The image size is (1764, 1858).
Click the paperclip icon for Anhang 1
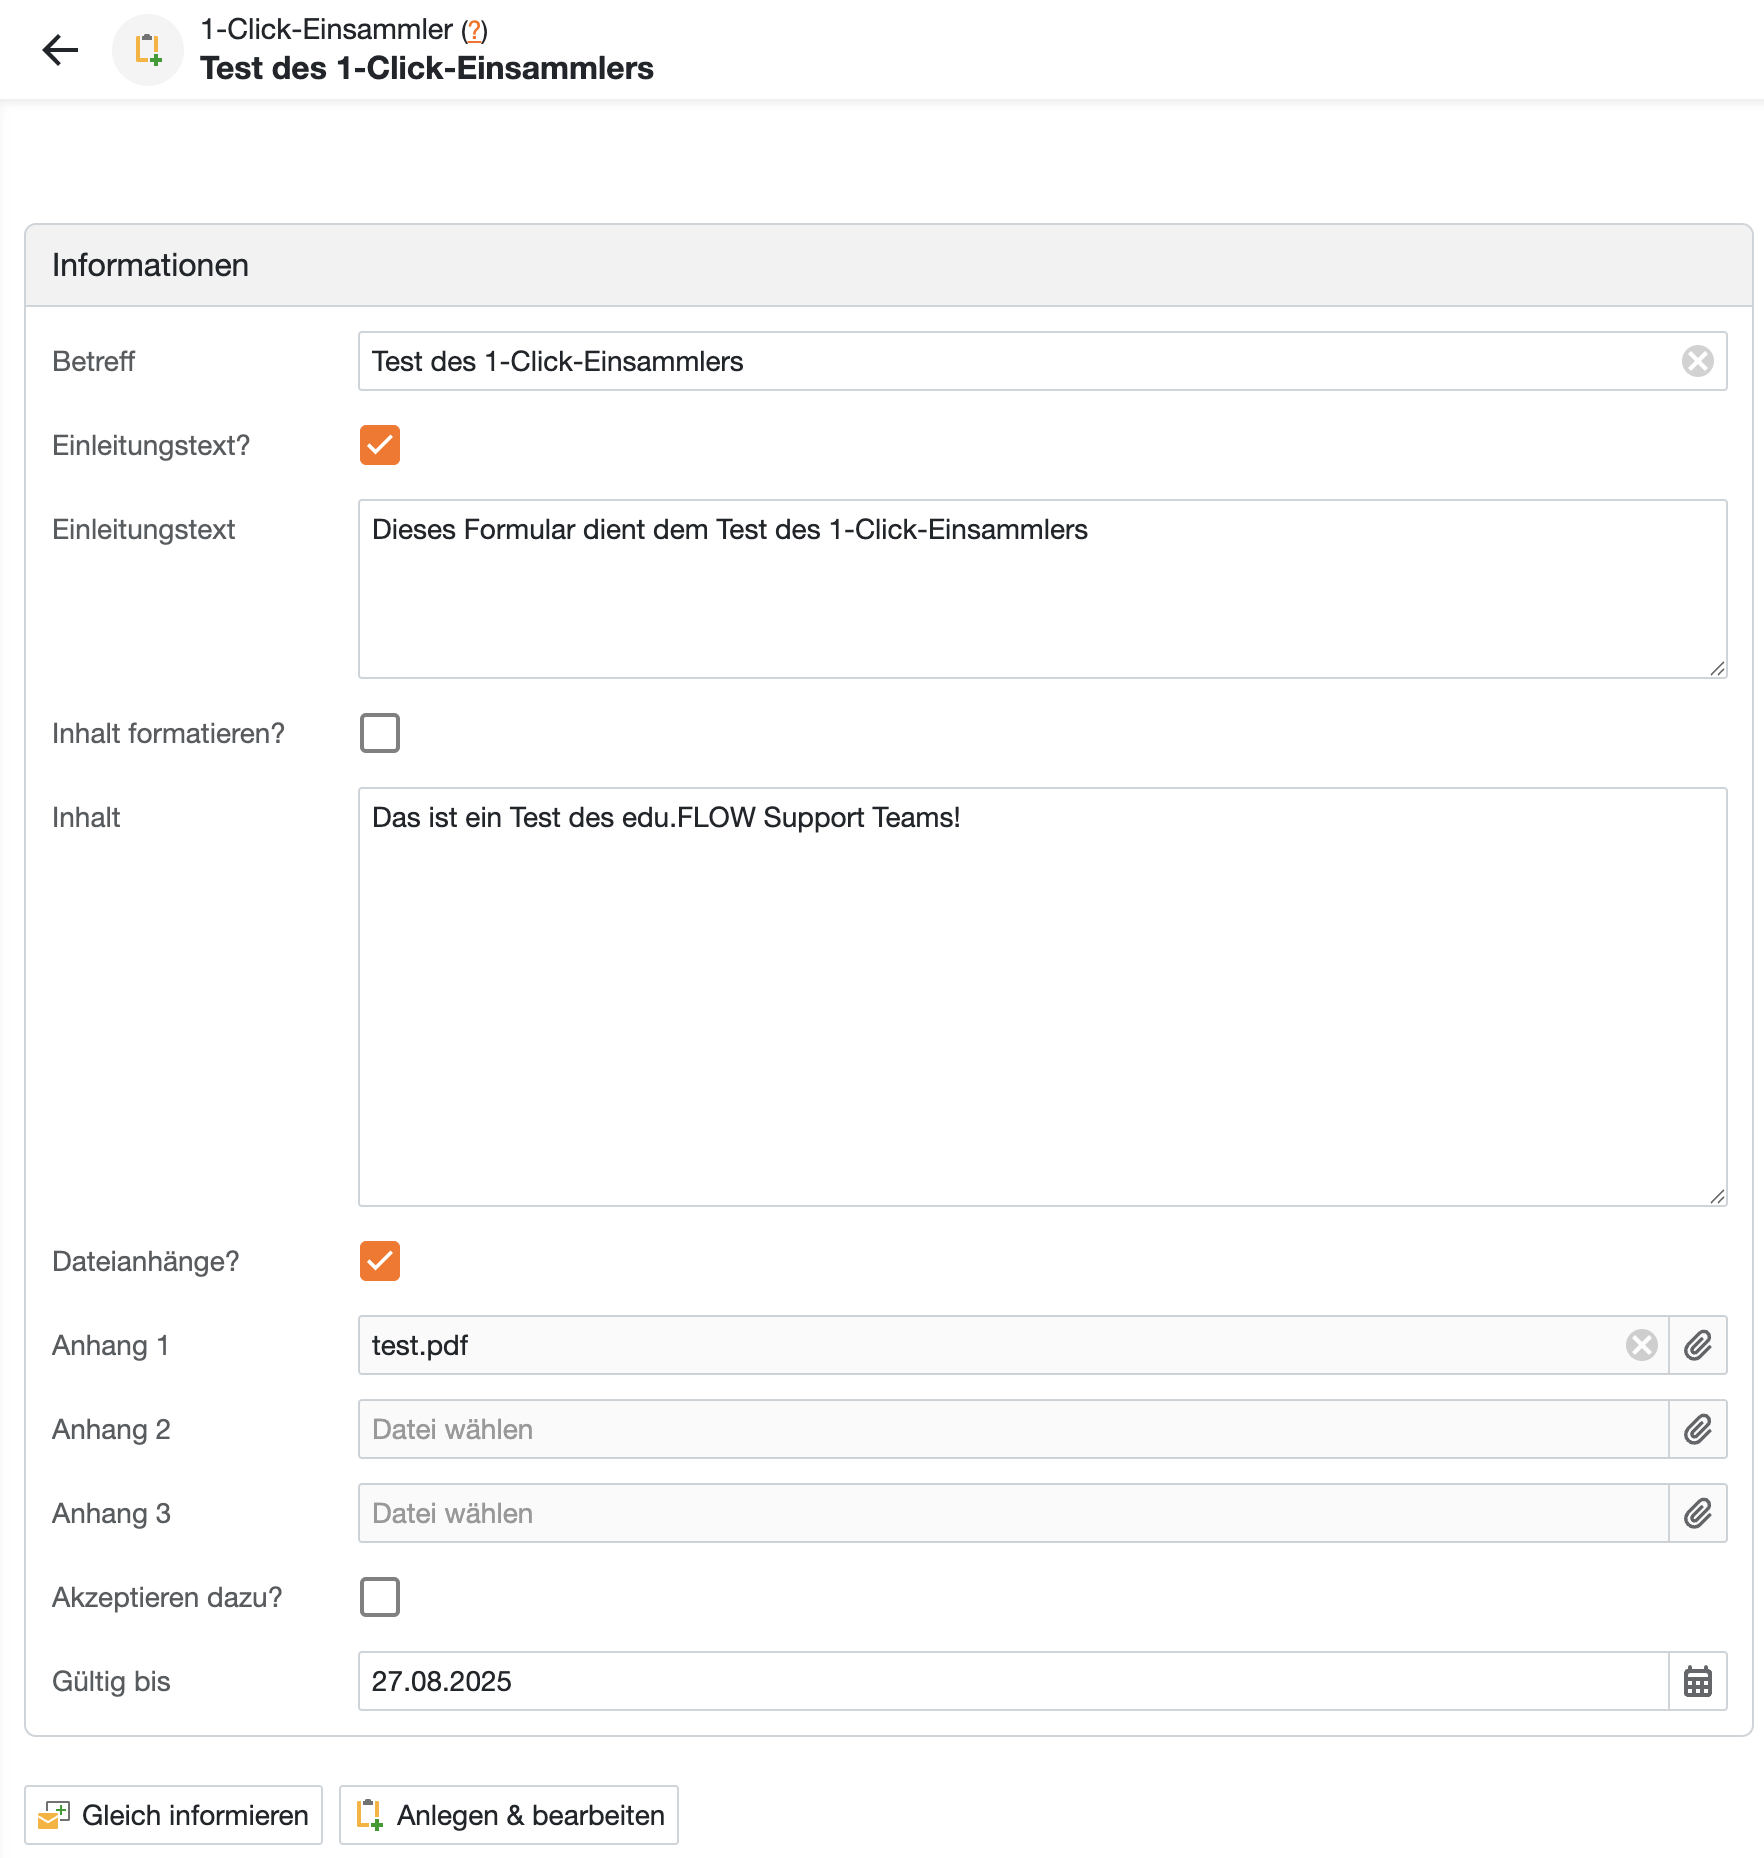1697,1345
